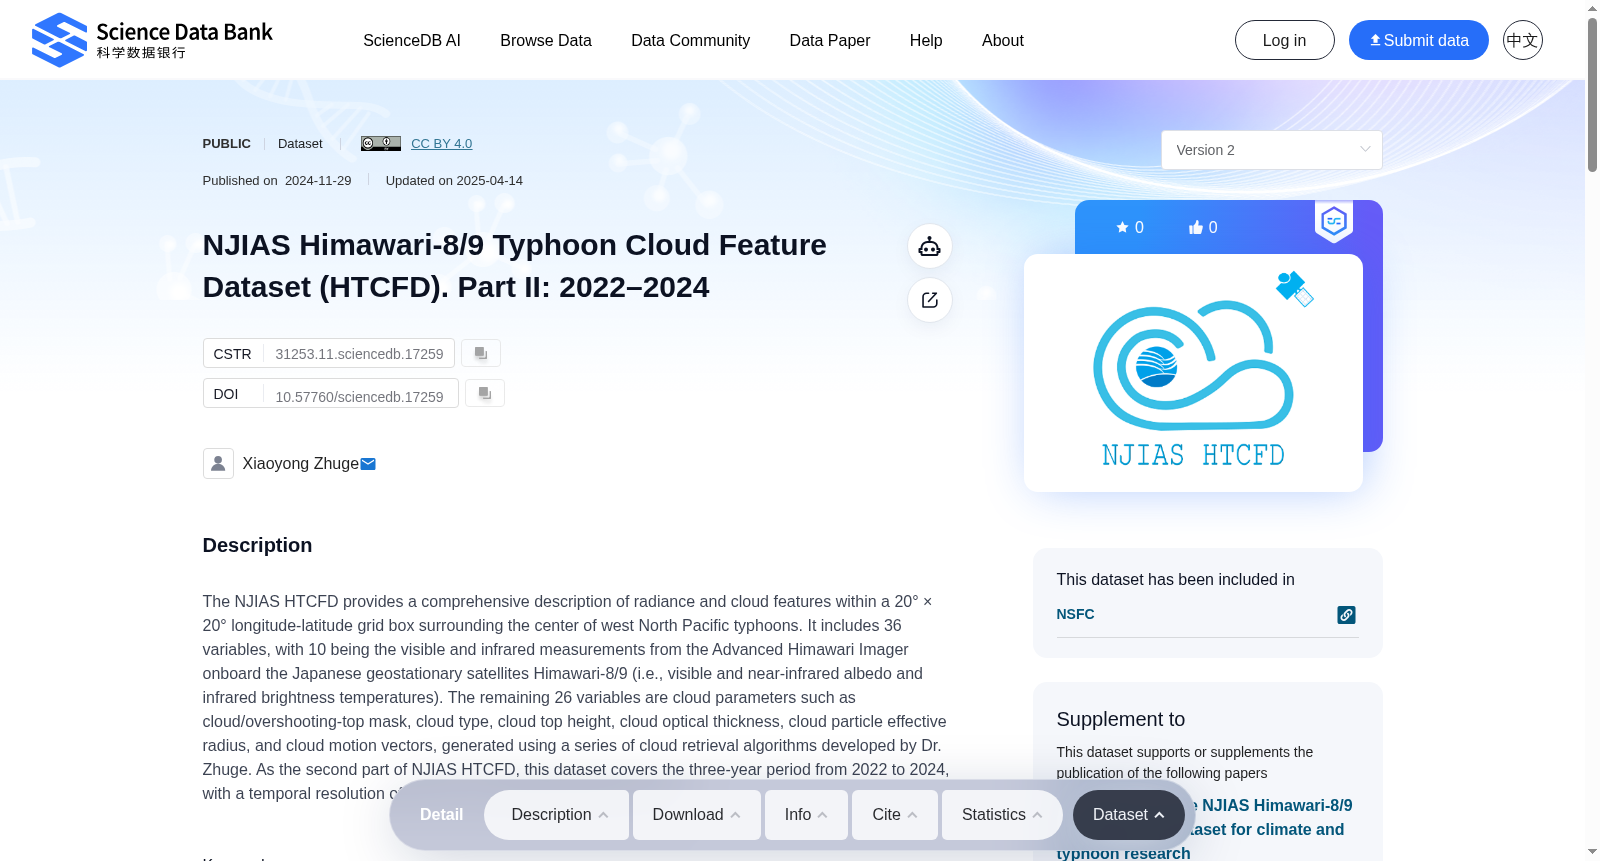Click the scrollbar down arrow
This screenshot has height=861, width=1600.
pos(1592,852)
